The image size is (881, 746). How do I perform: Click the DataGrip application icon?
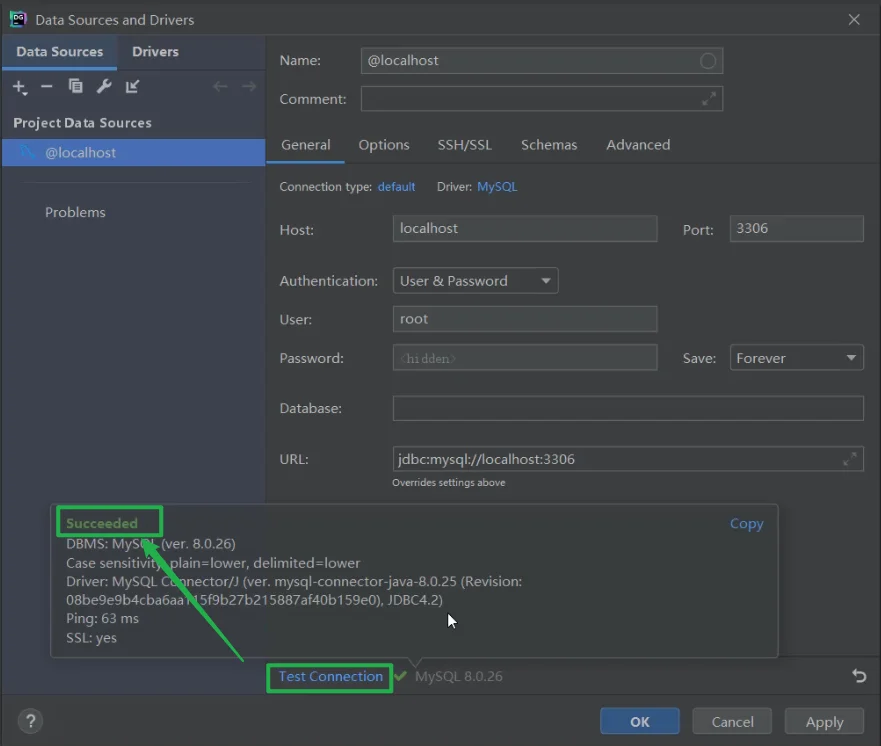(x=18, y=19)
